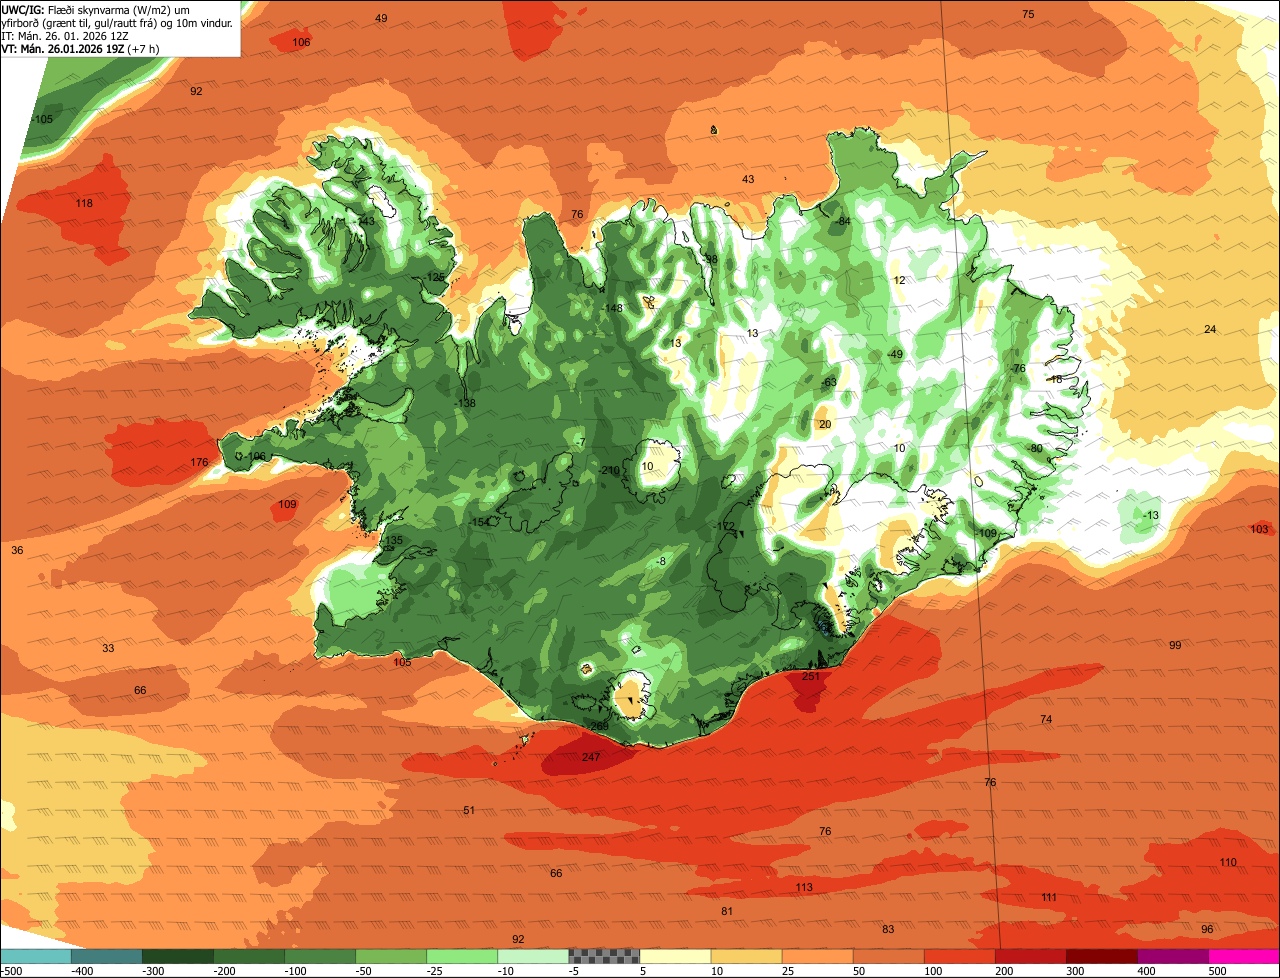Click the light teal -500 to -400 legend swatch
The image size is (1280, 978).
tap(35, 956)
